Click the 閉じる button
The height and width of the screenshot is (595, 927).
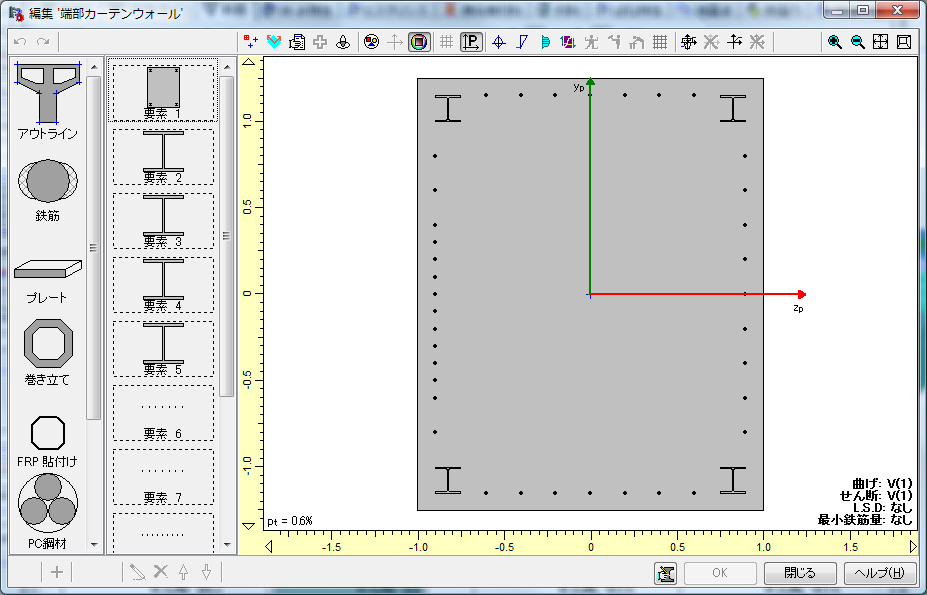[x=799, y=573]
